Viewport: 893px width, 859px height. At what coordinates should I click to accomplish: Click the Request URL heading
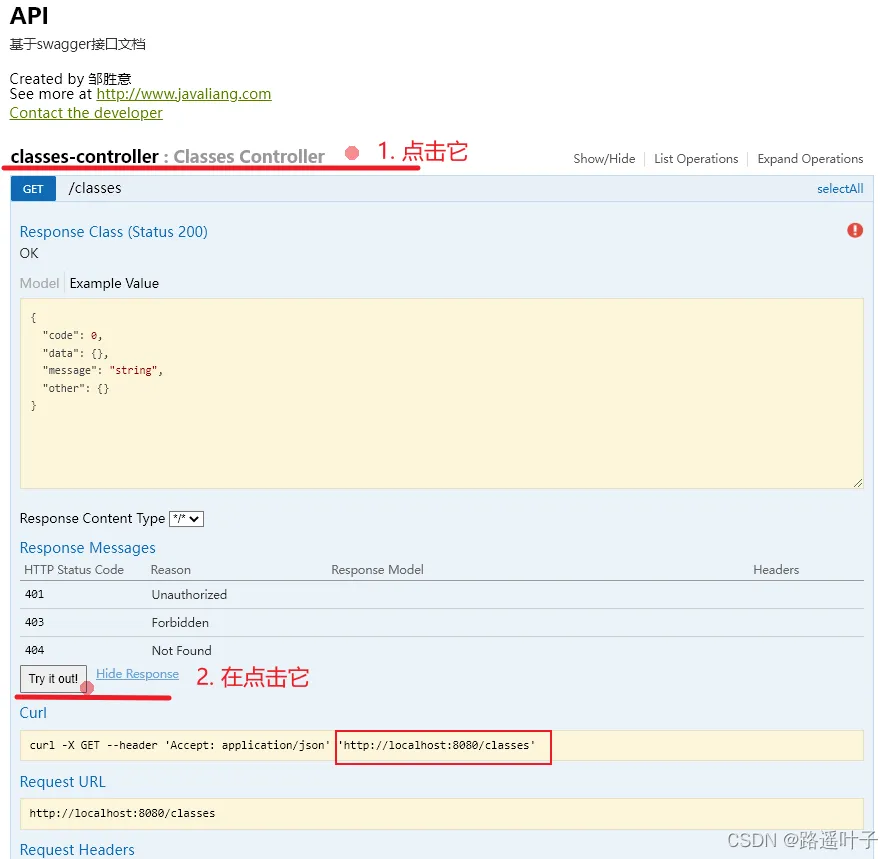[62, 782]
